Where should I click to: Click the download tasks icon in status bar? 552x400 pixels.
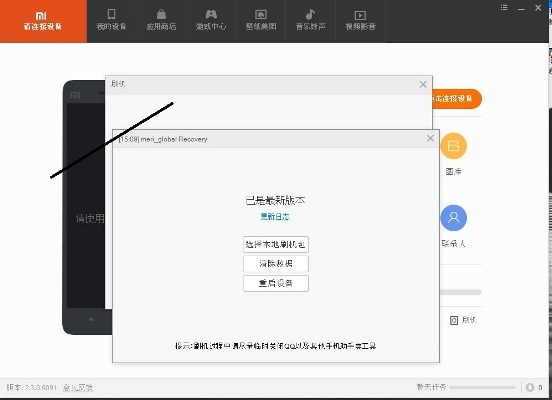530,387
